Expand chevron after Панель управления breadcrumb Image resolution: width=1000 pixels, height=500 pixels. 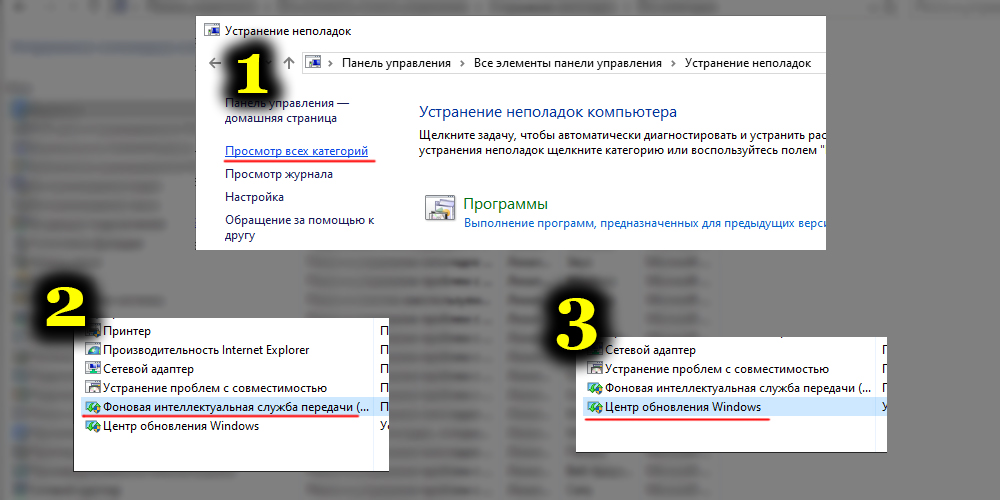(462, 63)
